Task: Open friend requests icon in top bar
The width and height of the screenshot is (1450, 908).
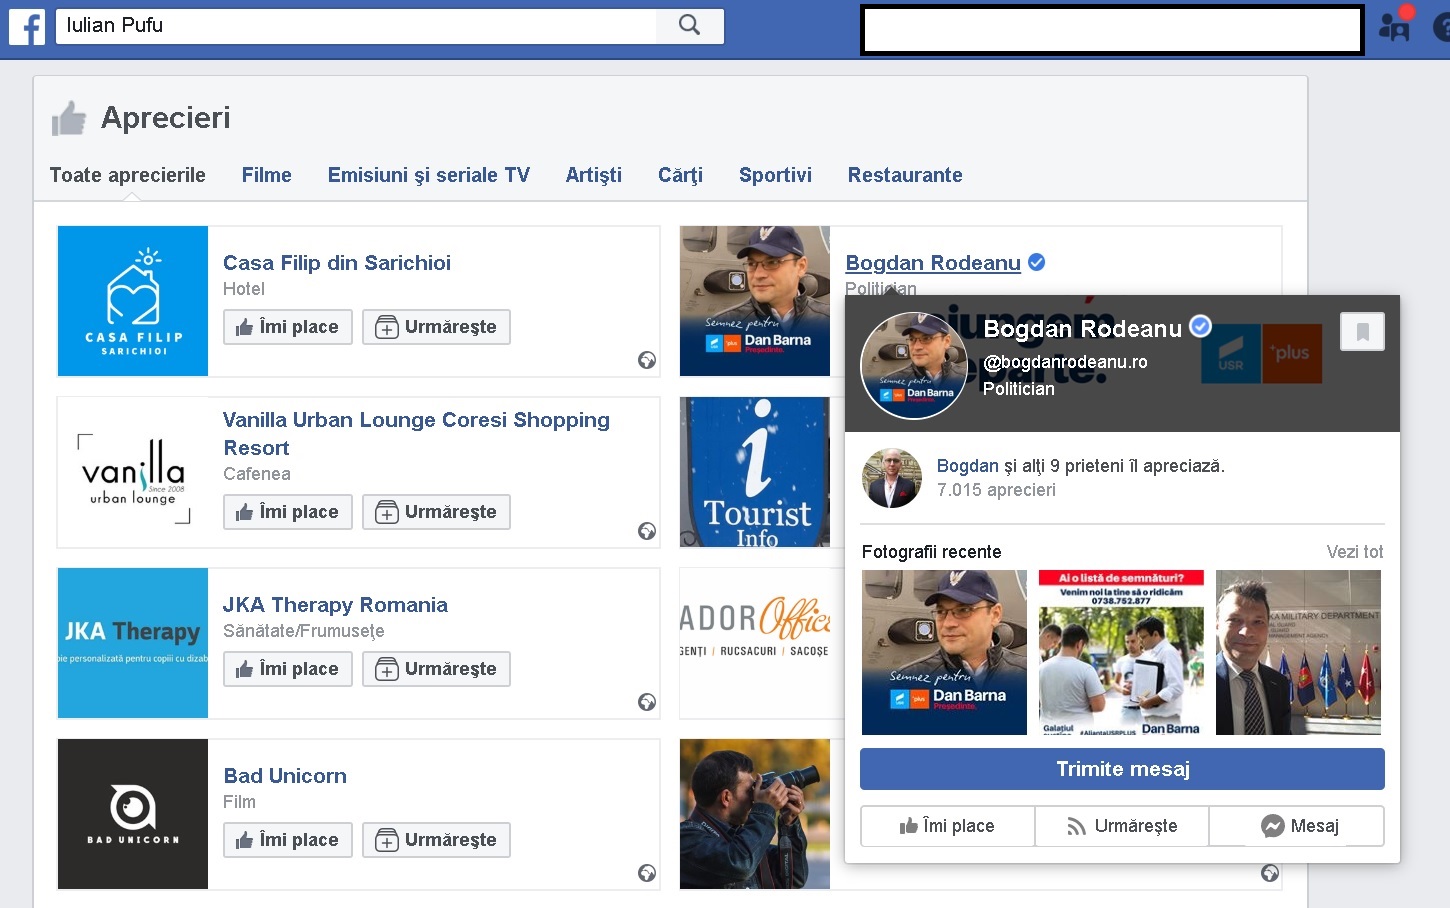Action: coord(1394,26)
